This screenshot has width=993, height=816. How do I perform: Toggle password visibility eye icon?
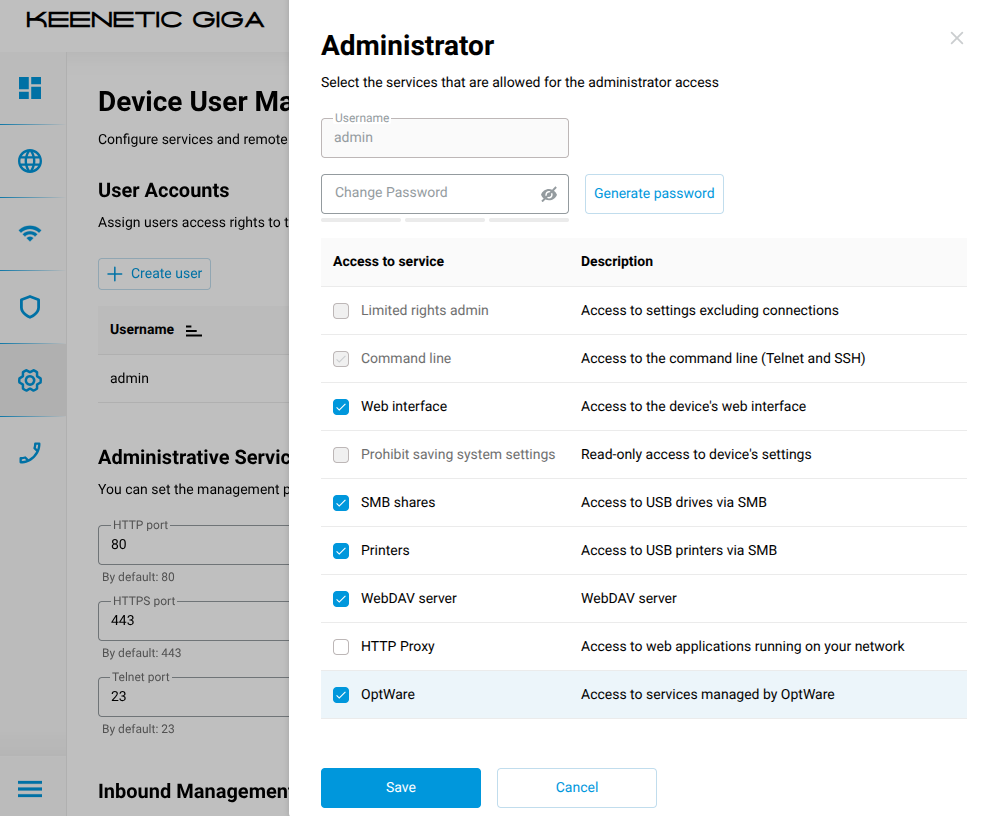548,194
